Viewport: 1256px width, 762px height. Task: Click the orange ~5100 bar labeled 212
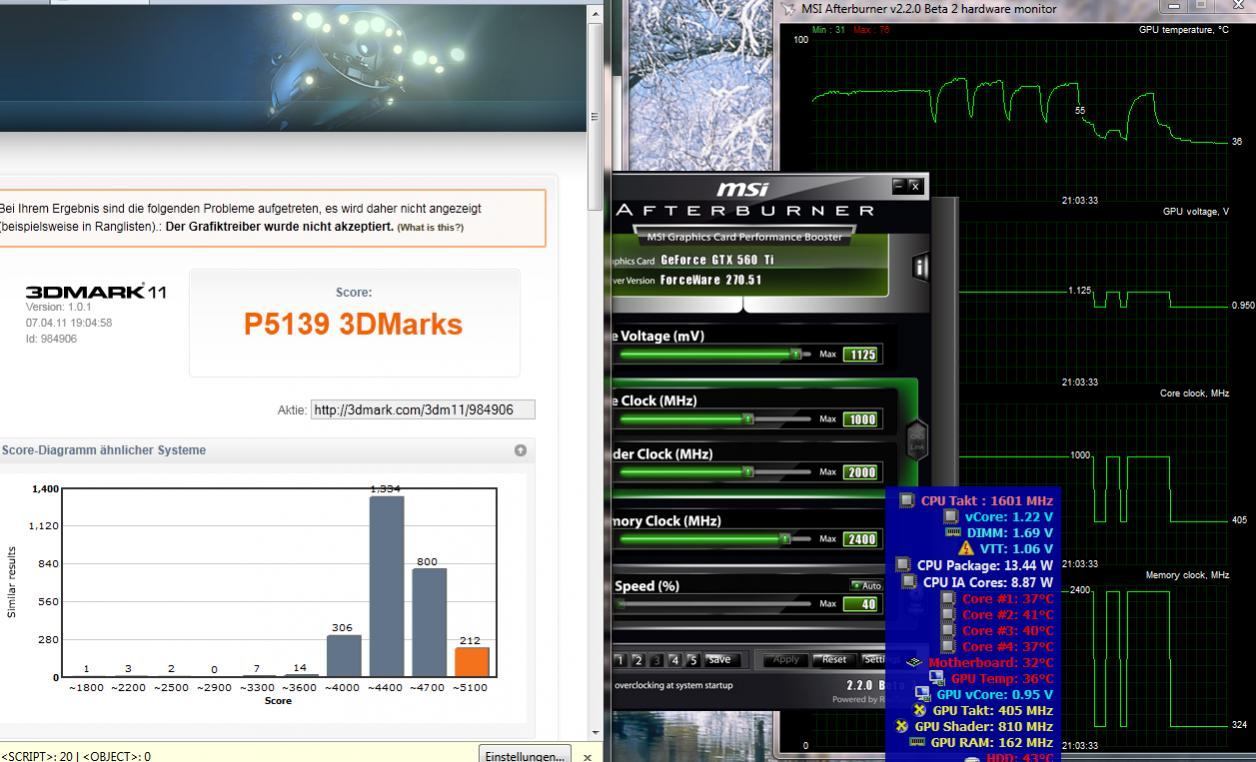tap(472, 662)
